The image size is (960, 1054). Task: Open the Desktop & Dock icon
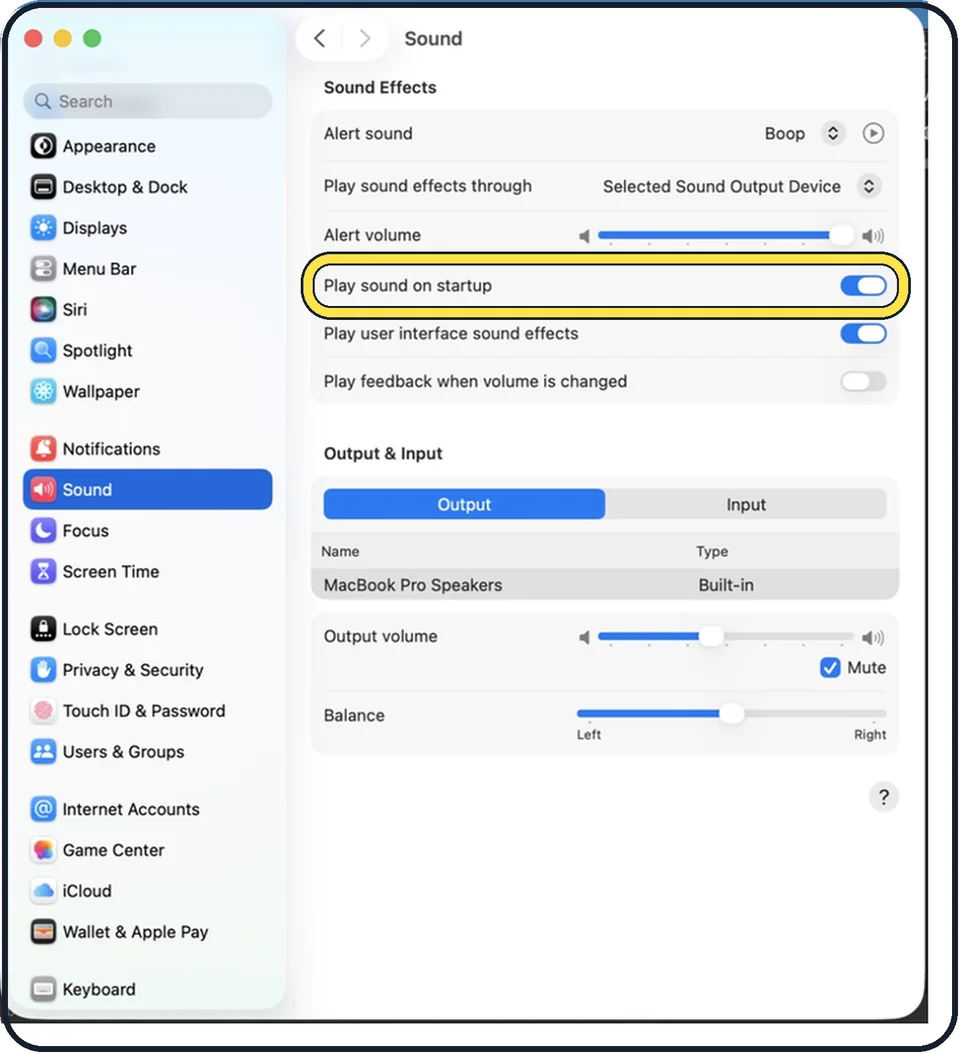(x=43, y=187)
